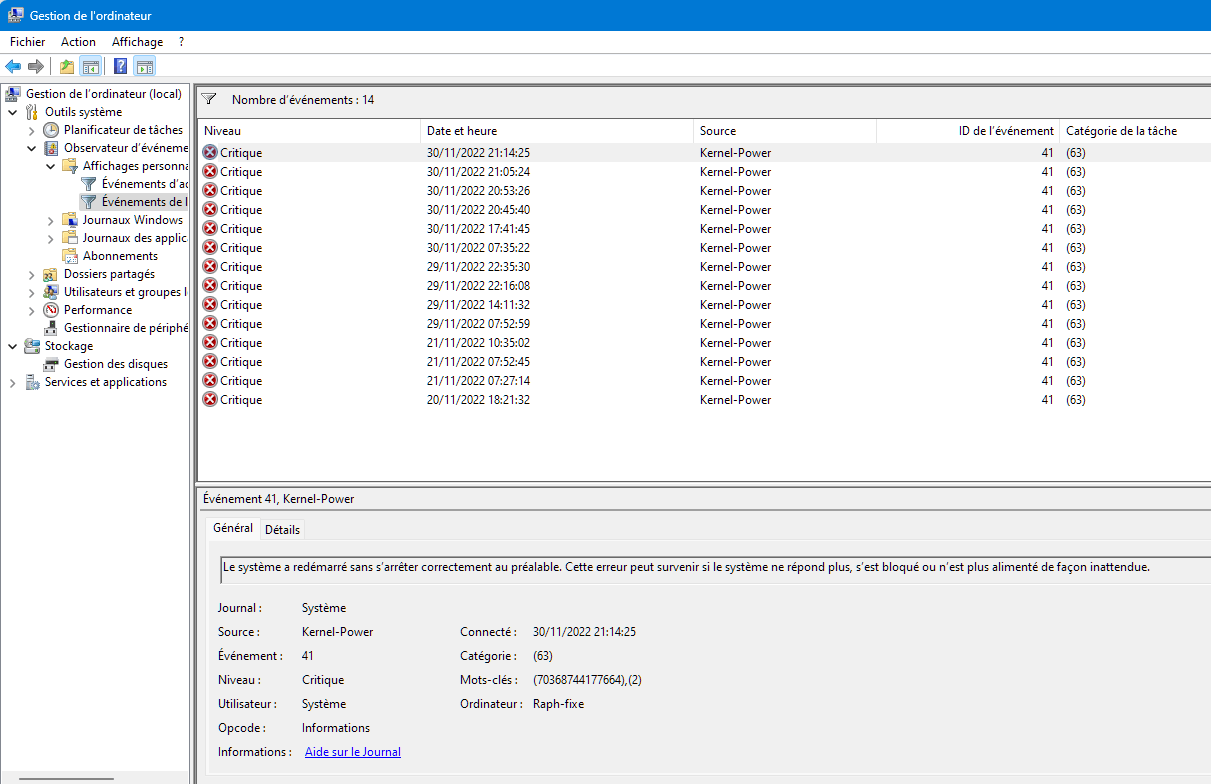Select the Événements d'administration custom view
The width and height of the screenshot is (1211, 784).
point(134,184)
